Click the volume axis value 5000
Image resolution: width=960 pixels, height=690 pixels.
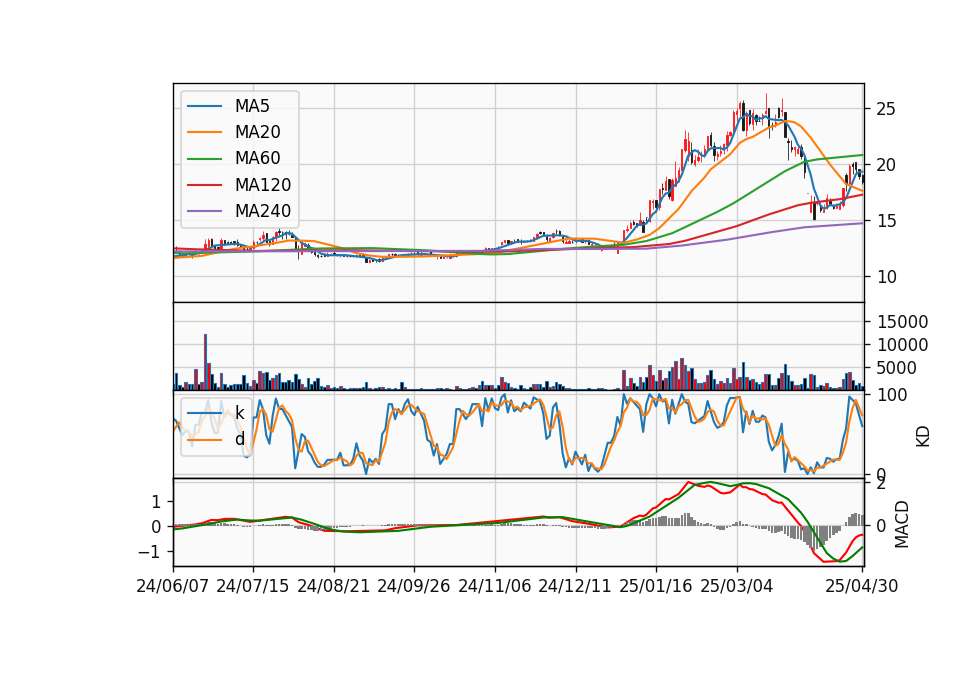(897, 368)
